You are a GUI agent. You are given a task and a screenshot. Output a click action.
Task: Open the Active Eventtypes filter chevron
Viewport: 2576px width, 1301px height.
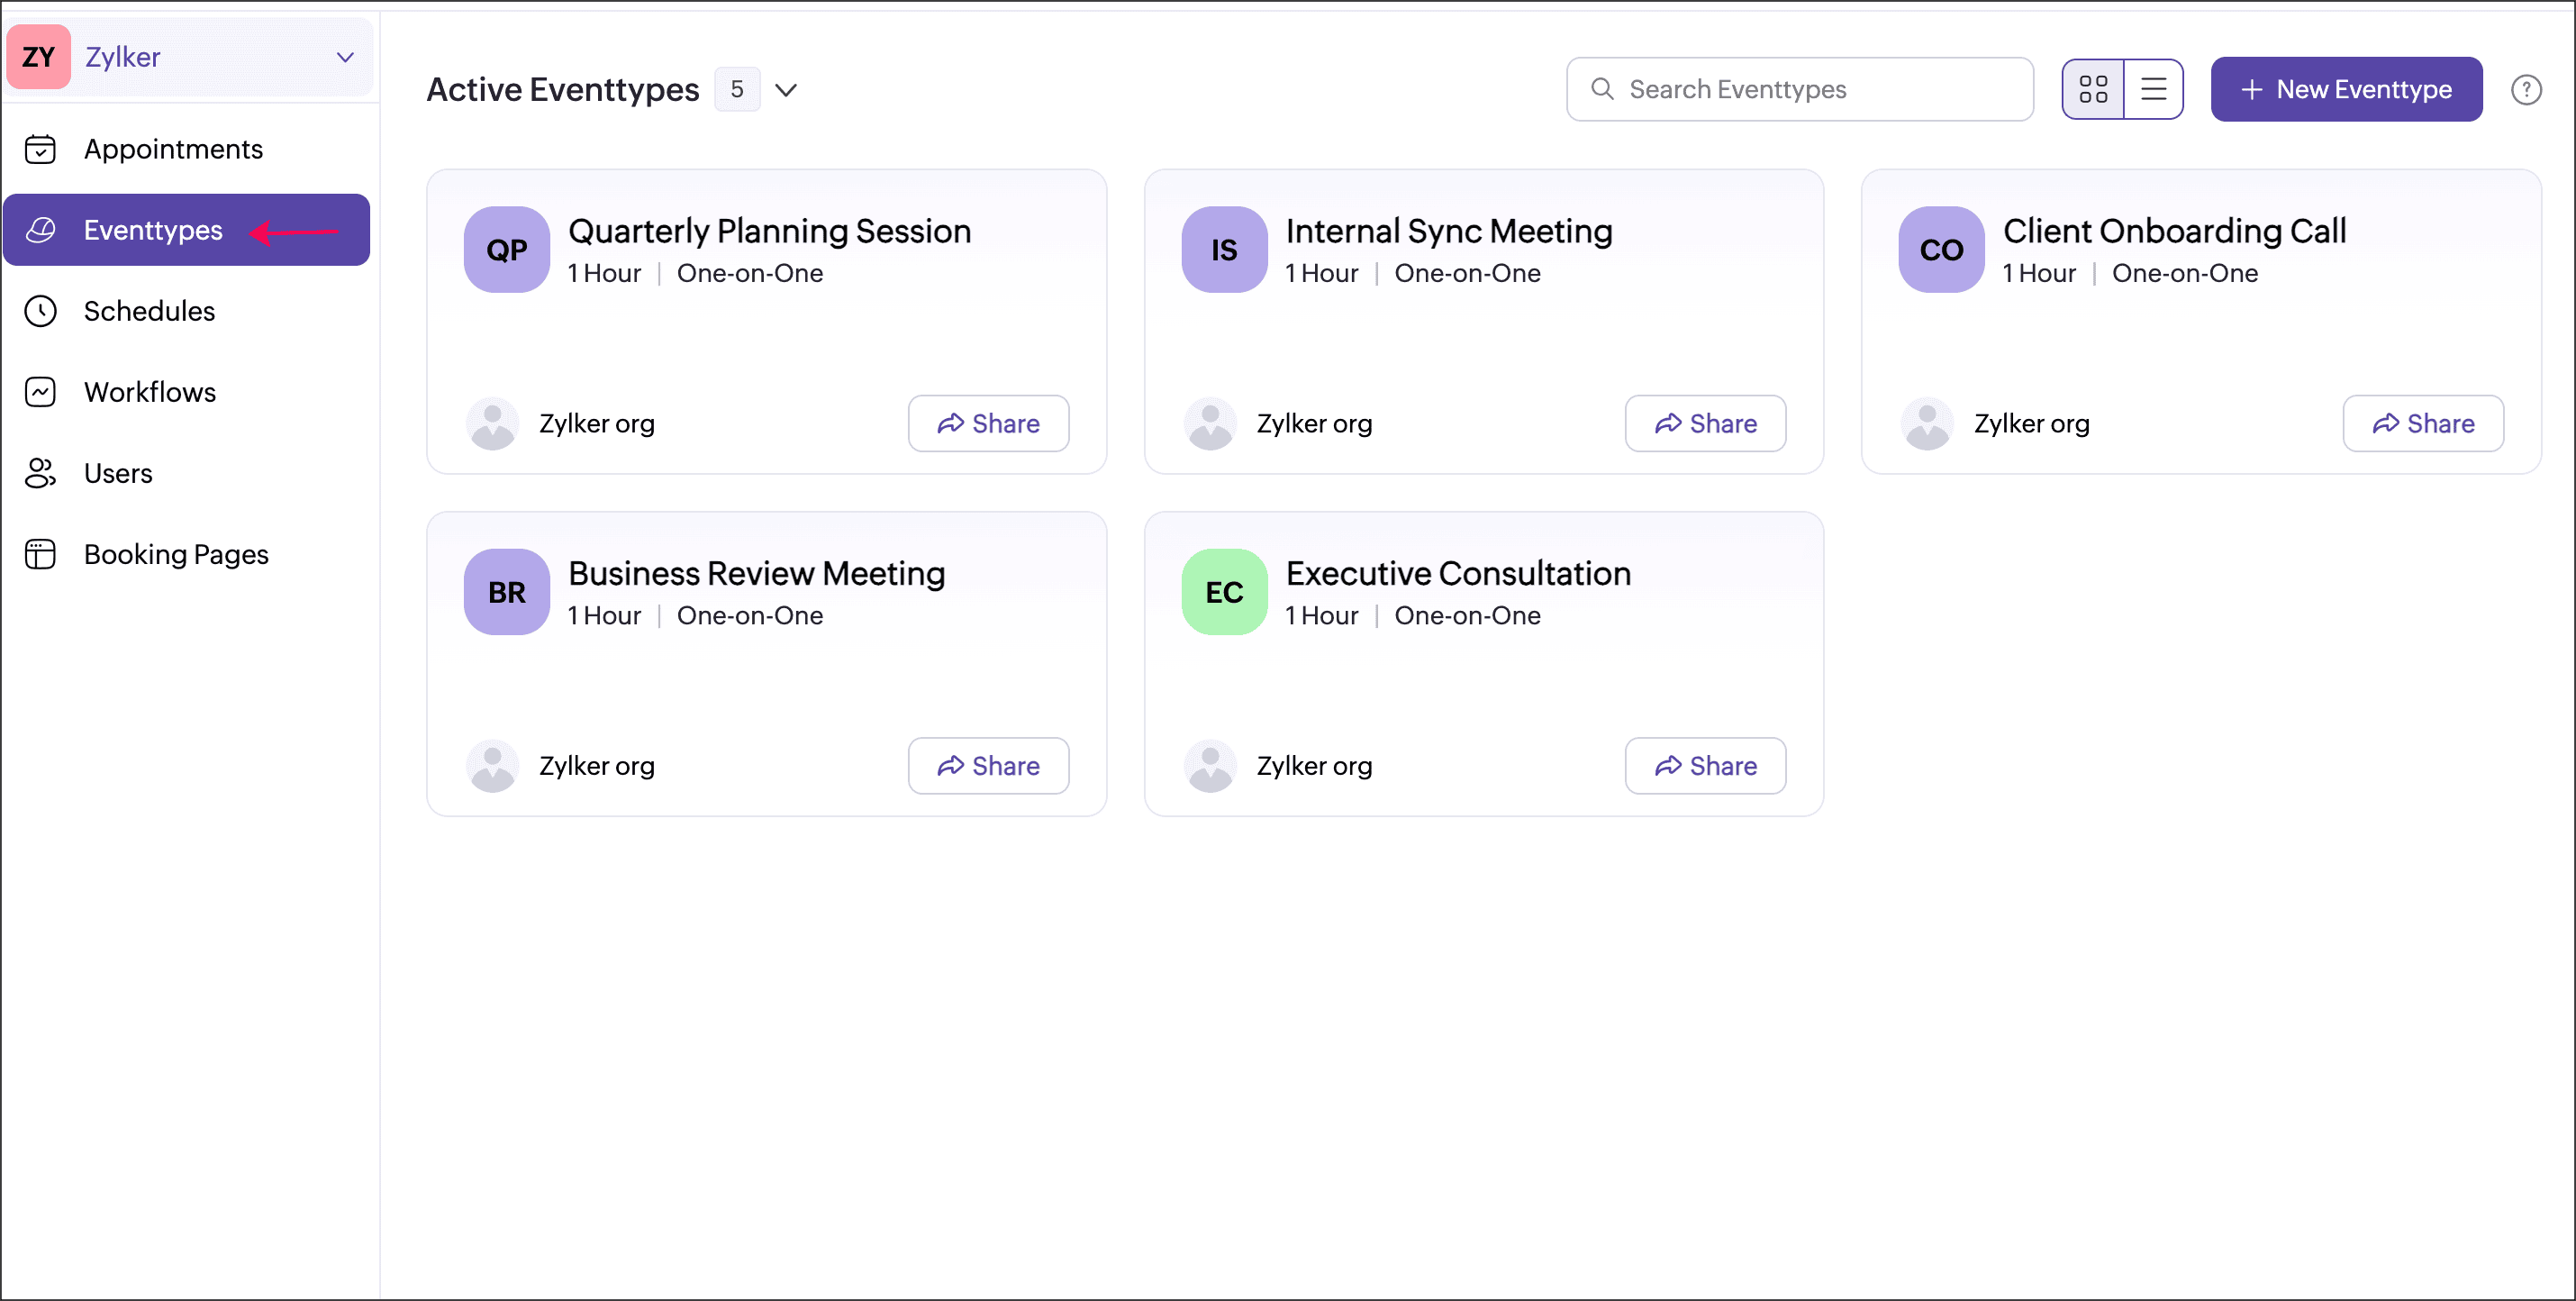[x=786, y=90]
